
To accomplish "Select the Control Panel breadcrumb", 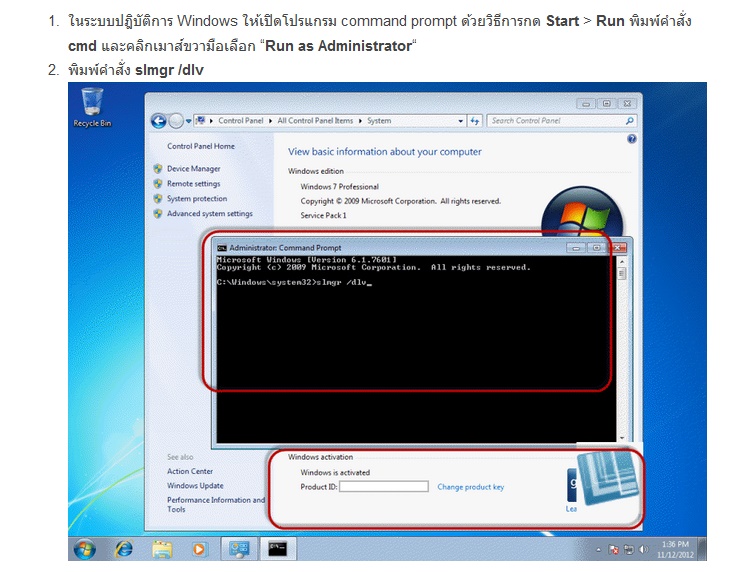I will point(241,121).
